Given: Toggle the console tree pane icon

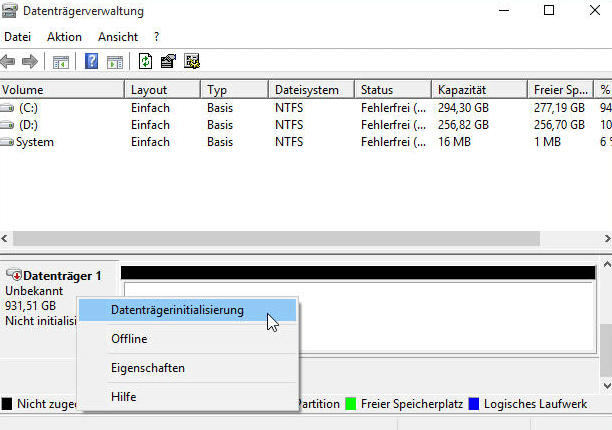Looking at the screenshot, I should click(60, 62).
